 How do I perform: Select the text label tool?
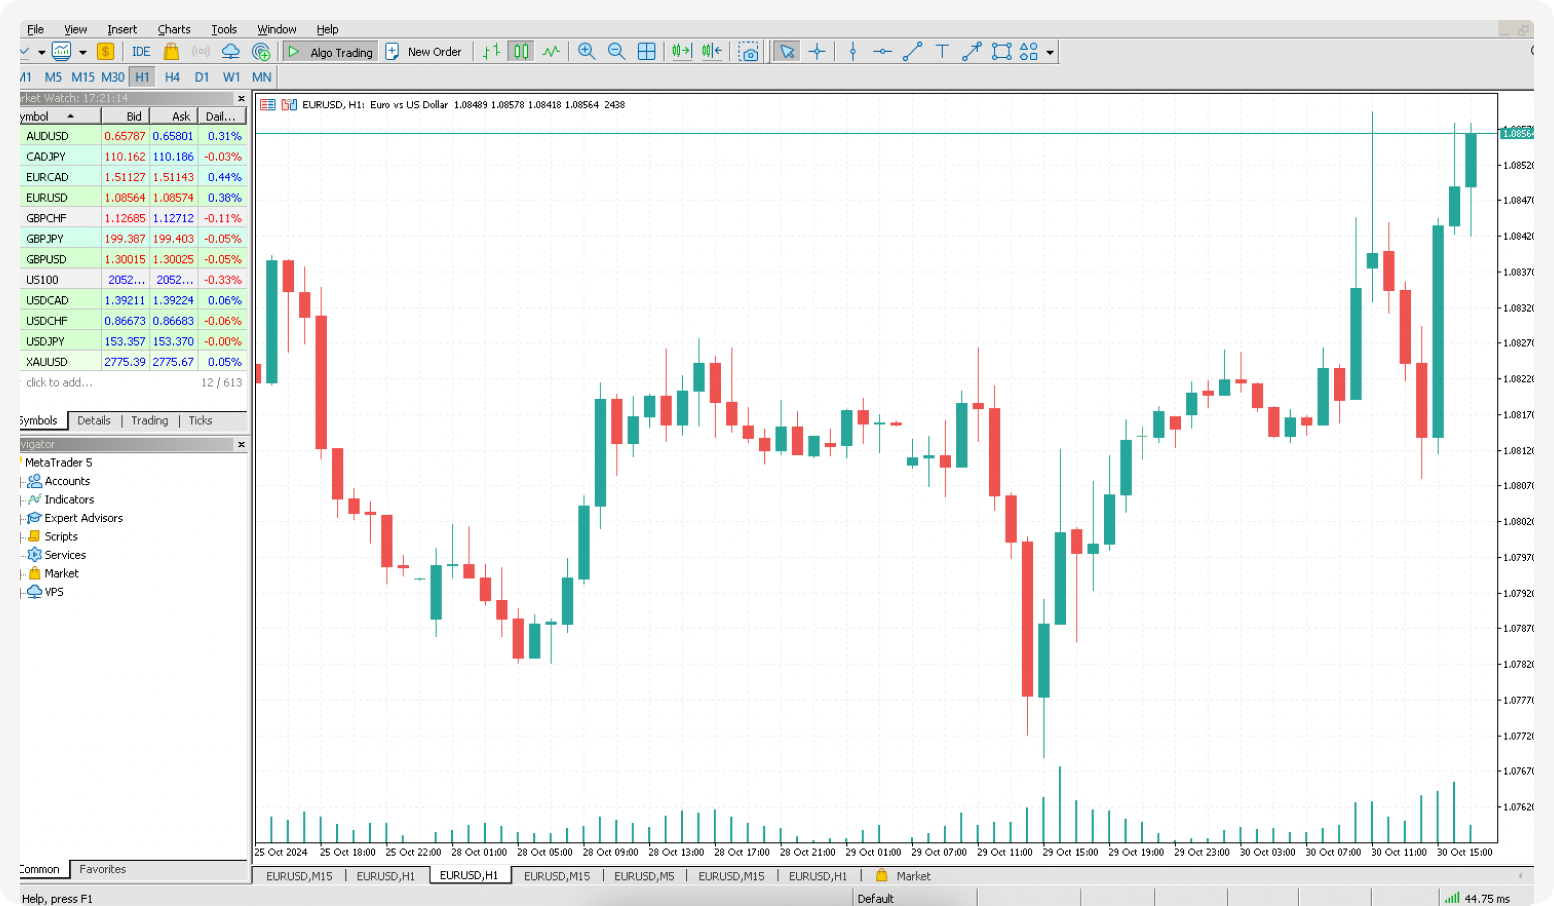[x=942, y=52]
